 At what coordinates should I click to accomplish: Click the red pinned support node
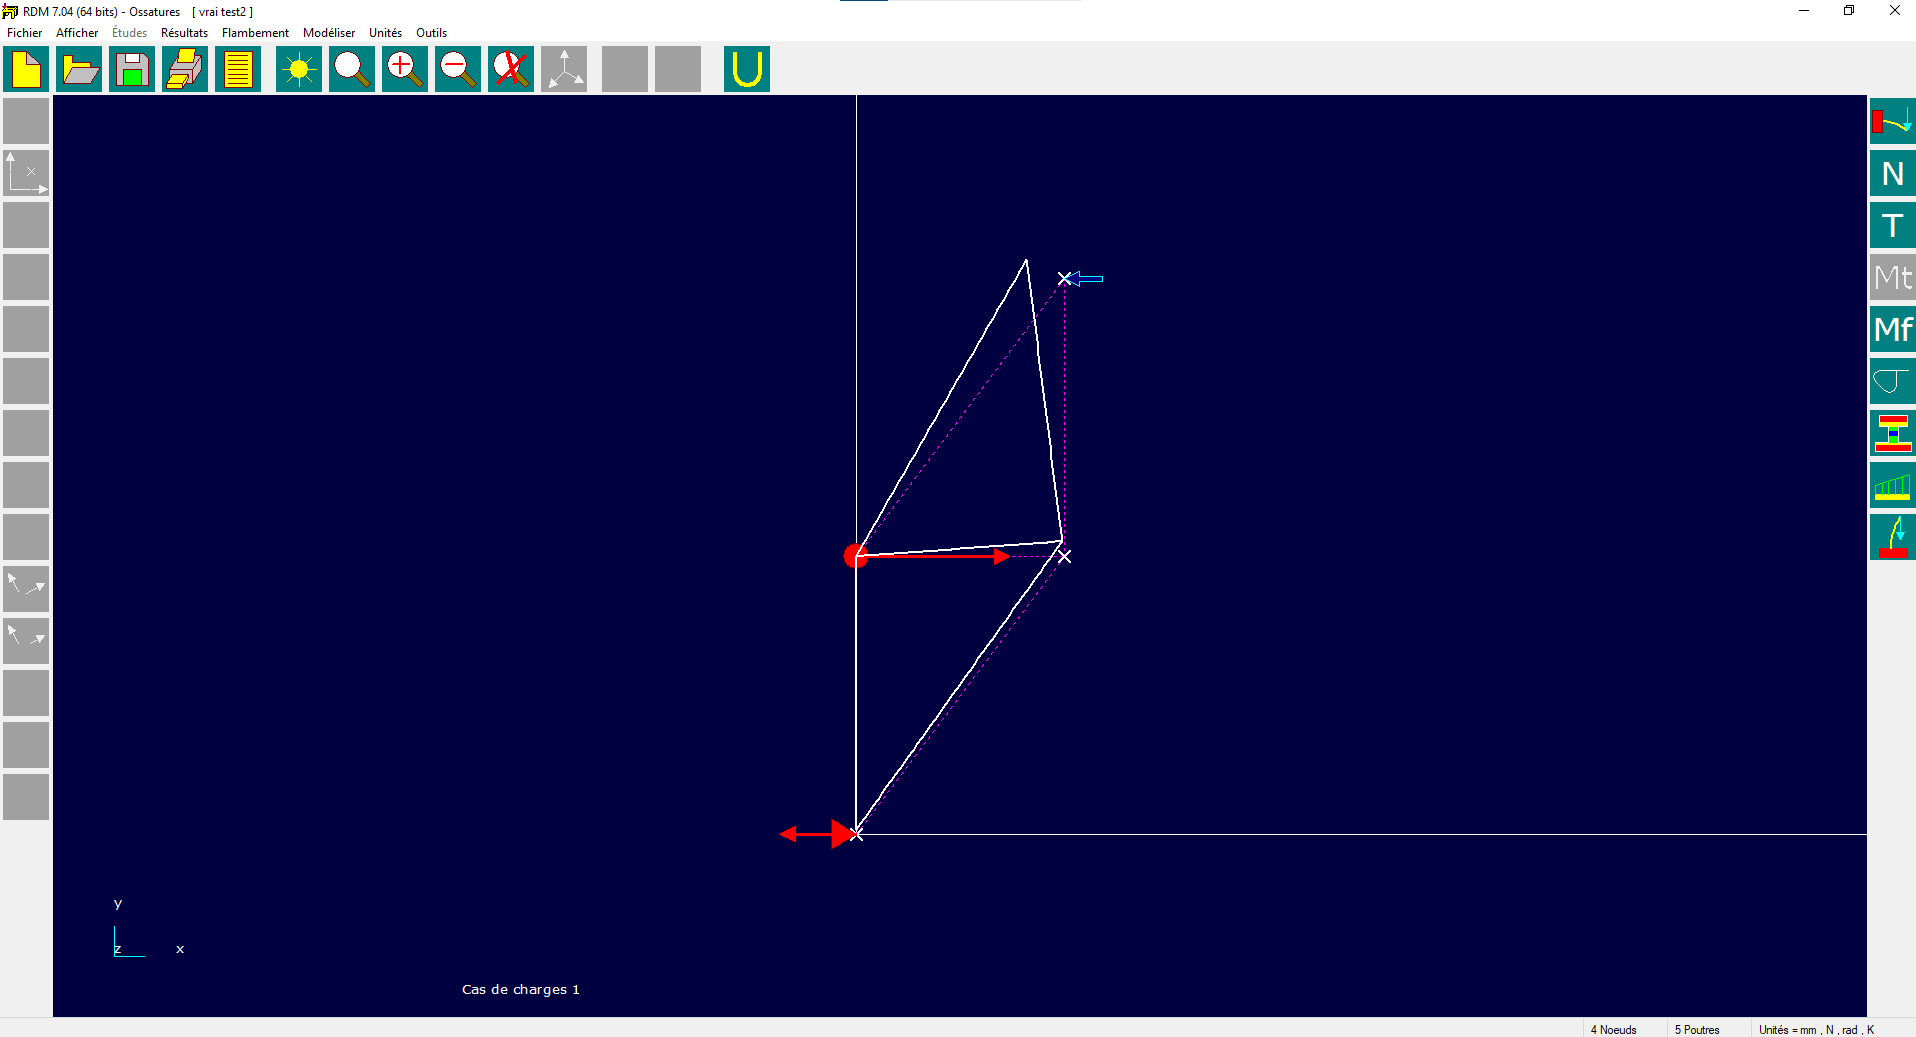click(x=855, y=556)
